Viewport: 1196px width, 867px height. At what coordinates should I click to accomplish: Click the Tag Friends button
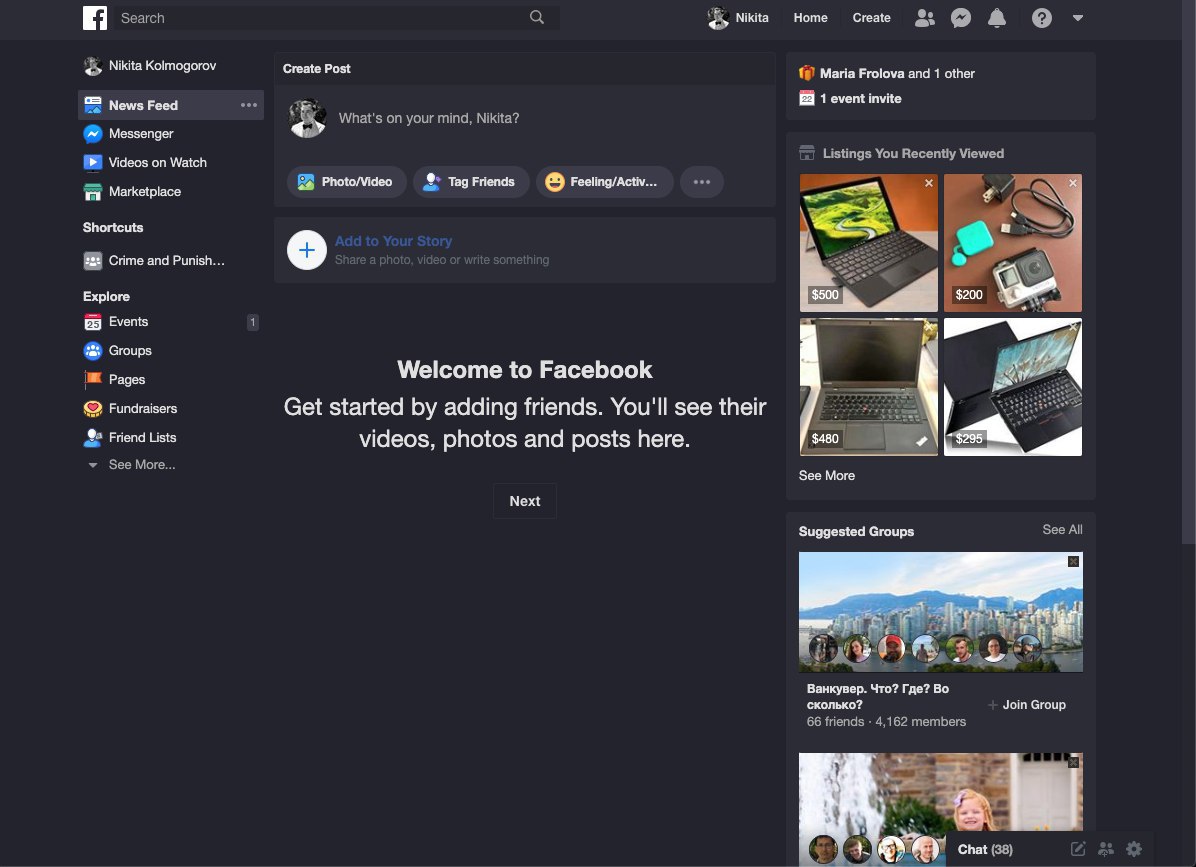coord(471,182)
